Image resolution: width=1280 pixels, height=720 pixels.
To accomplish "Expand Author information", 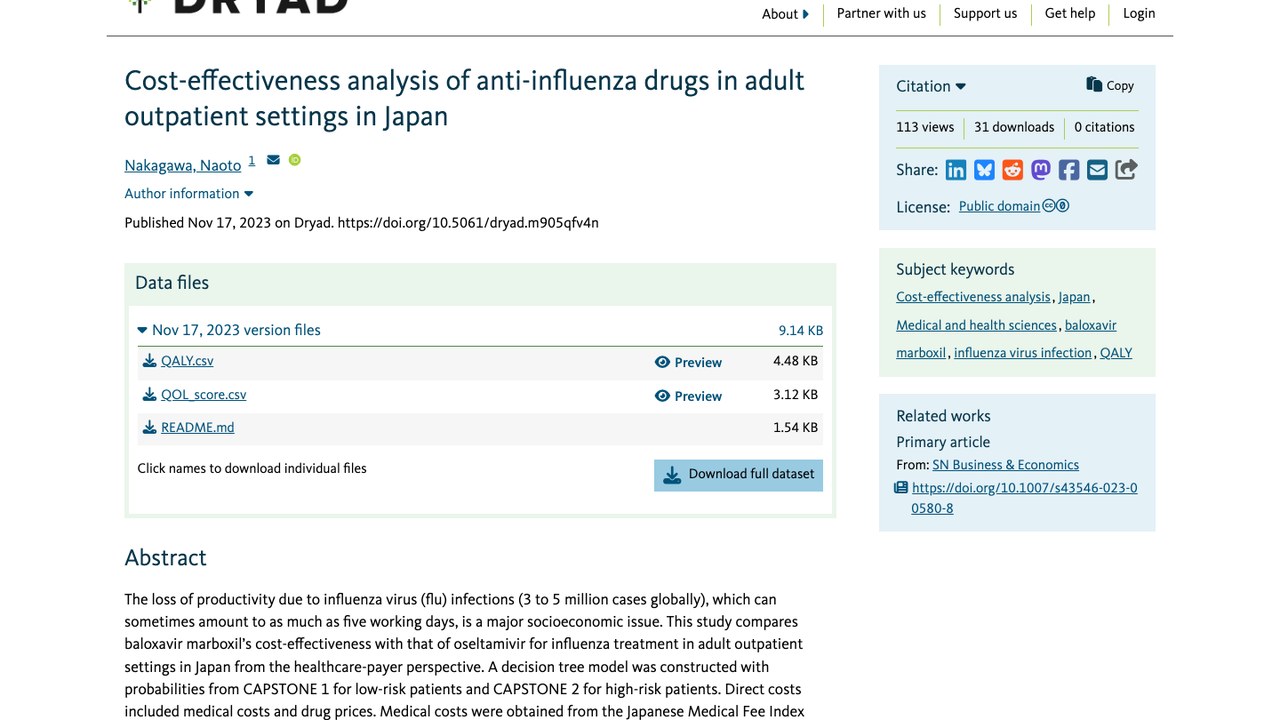I will 189,194.
